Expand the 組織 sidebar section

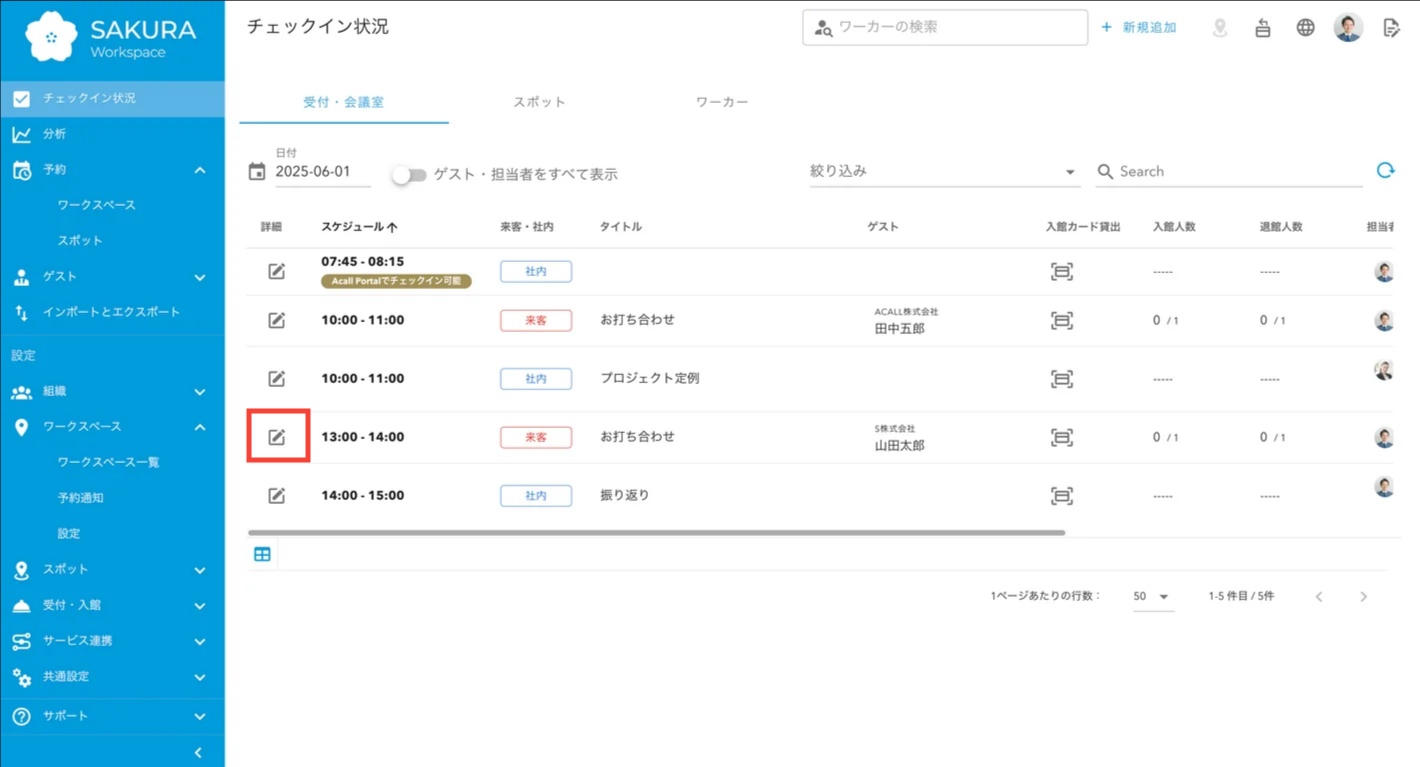pos(200,392)
